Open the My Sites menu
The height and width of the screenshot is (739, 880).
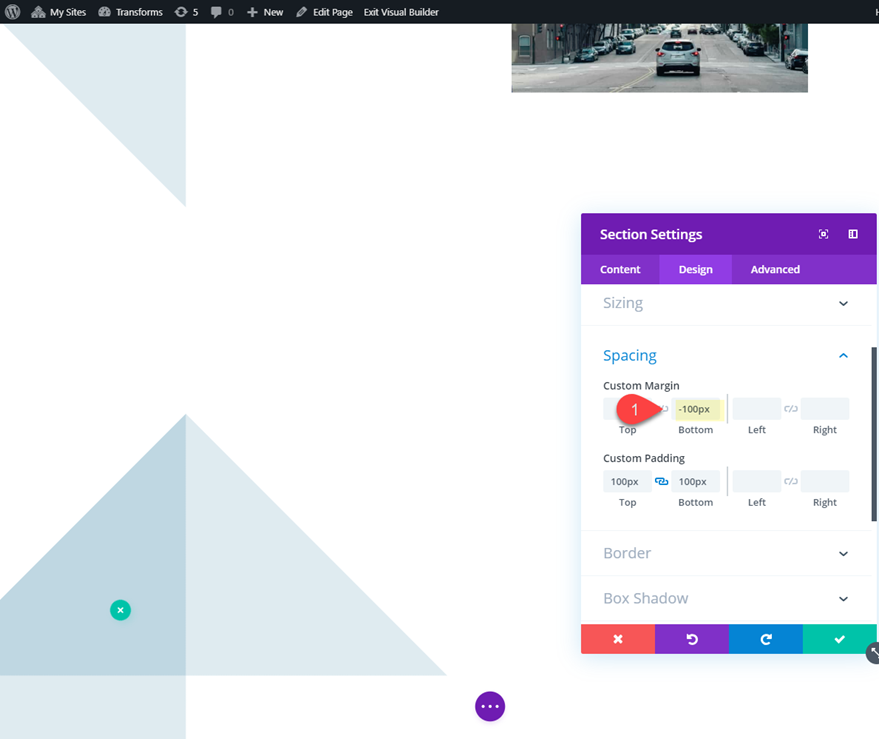pyautogui.click(x=58, y=12)
